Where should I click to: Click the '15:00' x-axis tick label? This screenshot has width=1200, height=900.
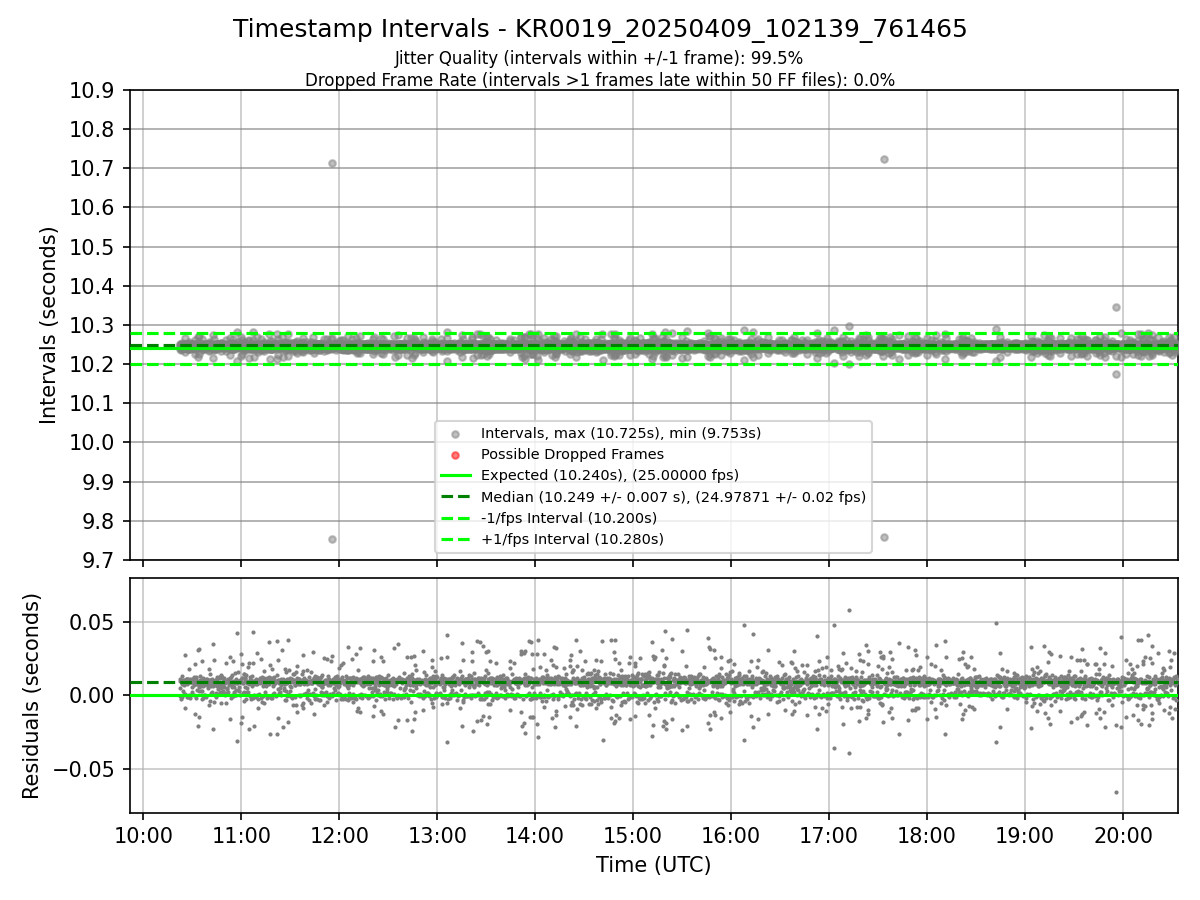pyautogui.click(x=633, y=835)
